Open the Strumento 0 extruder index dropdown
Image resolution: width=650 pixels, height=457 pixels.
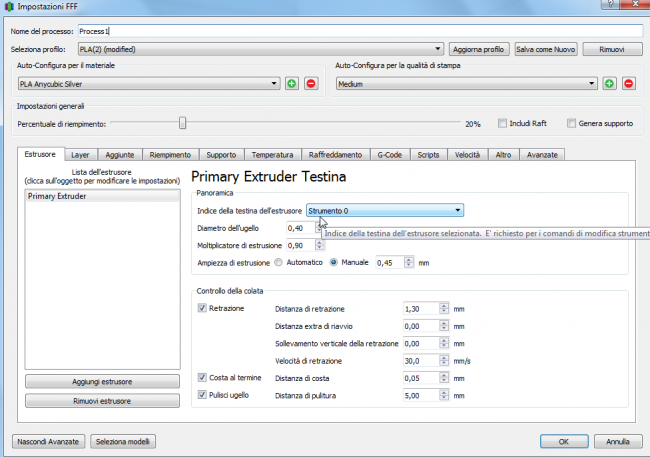coord(385,210)
